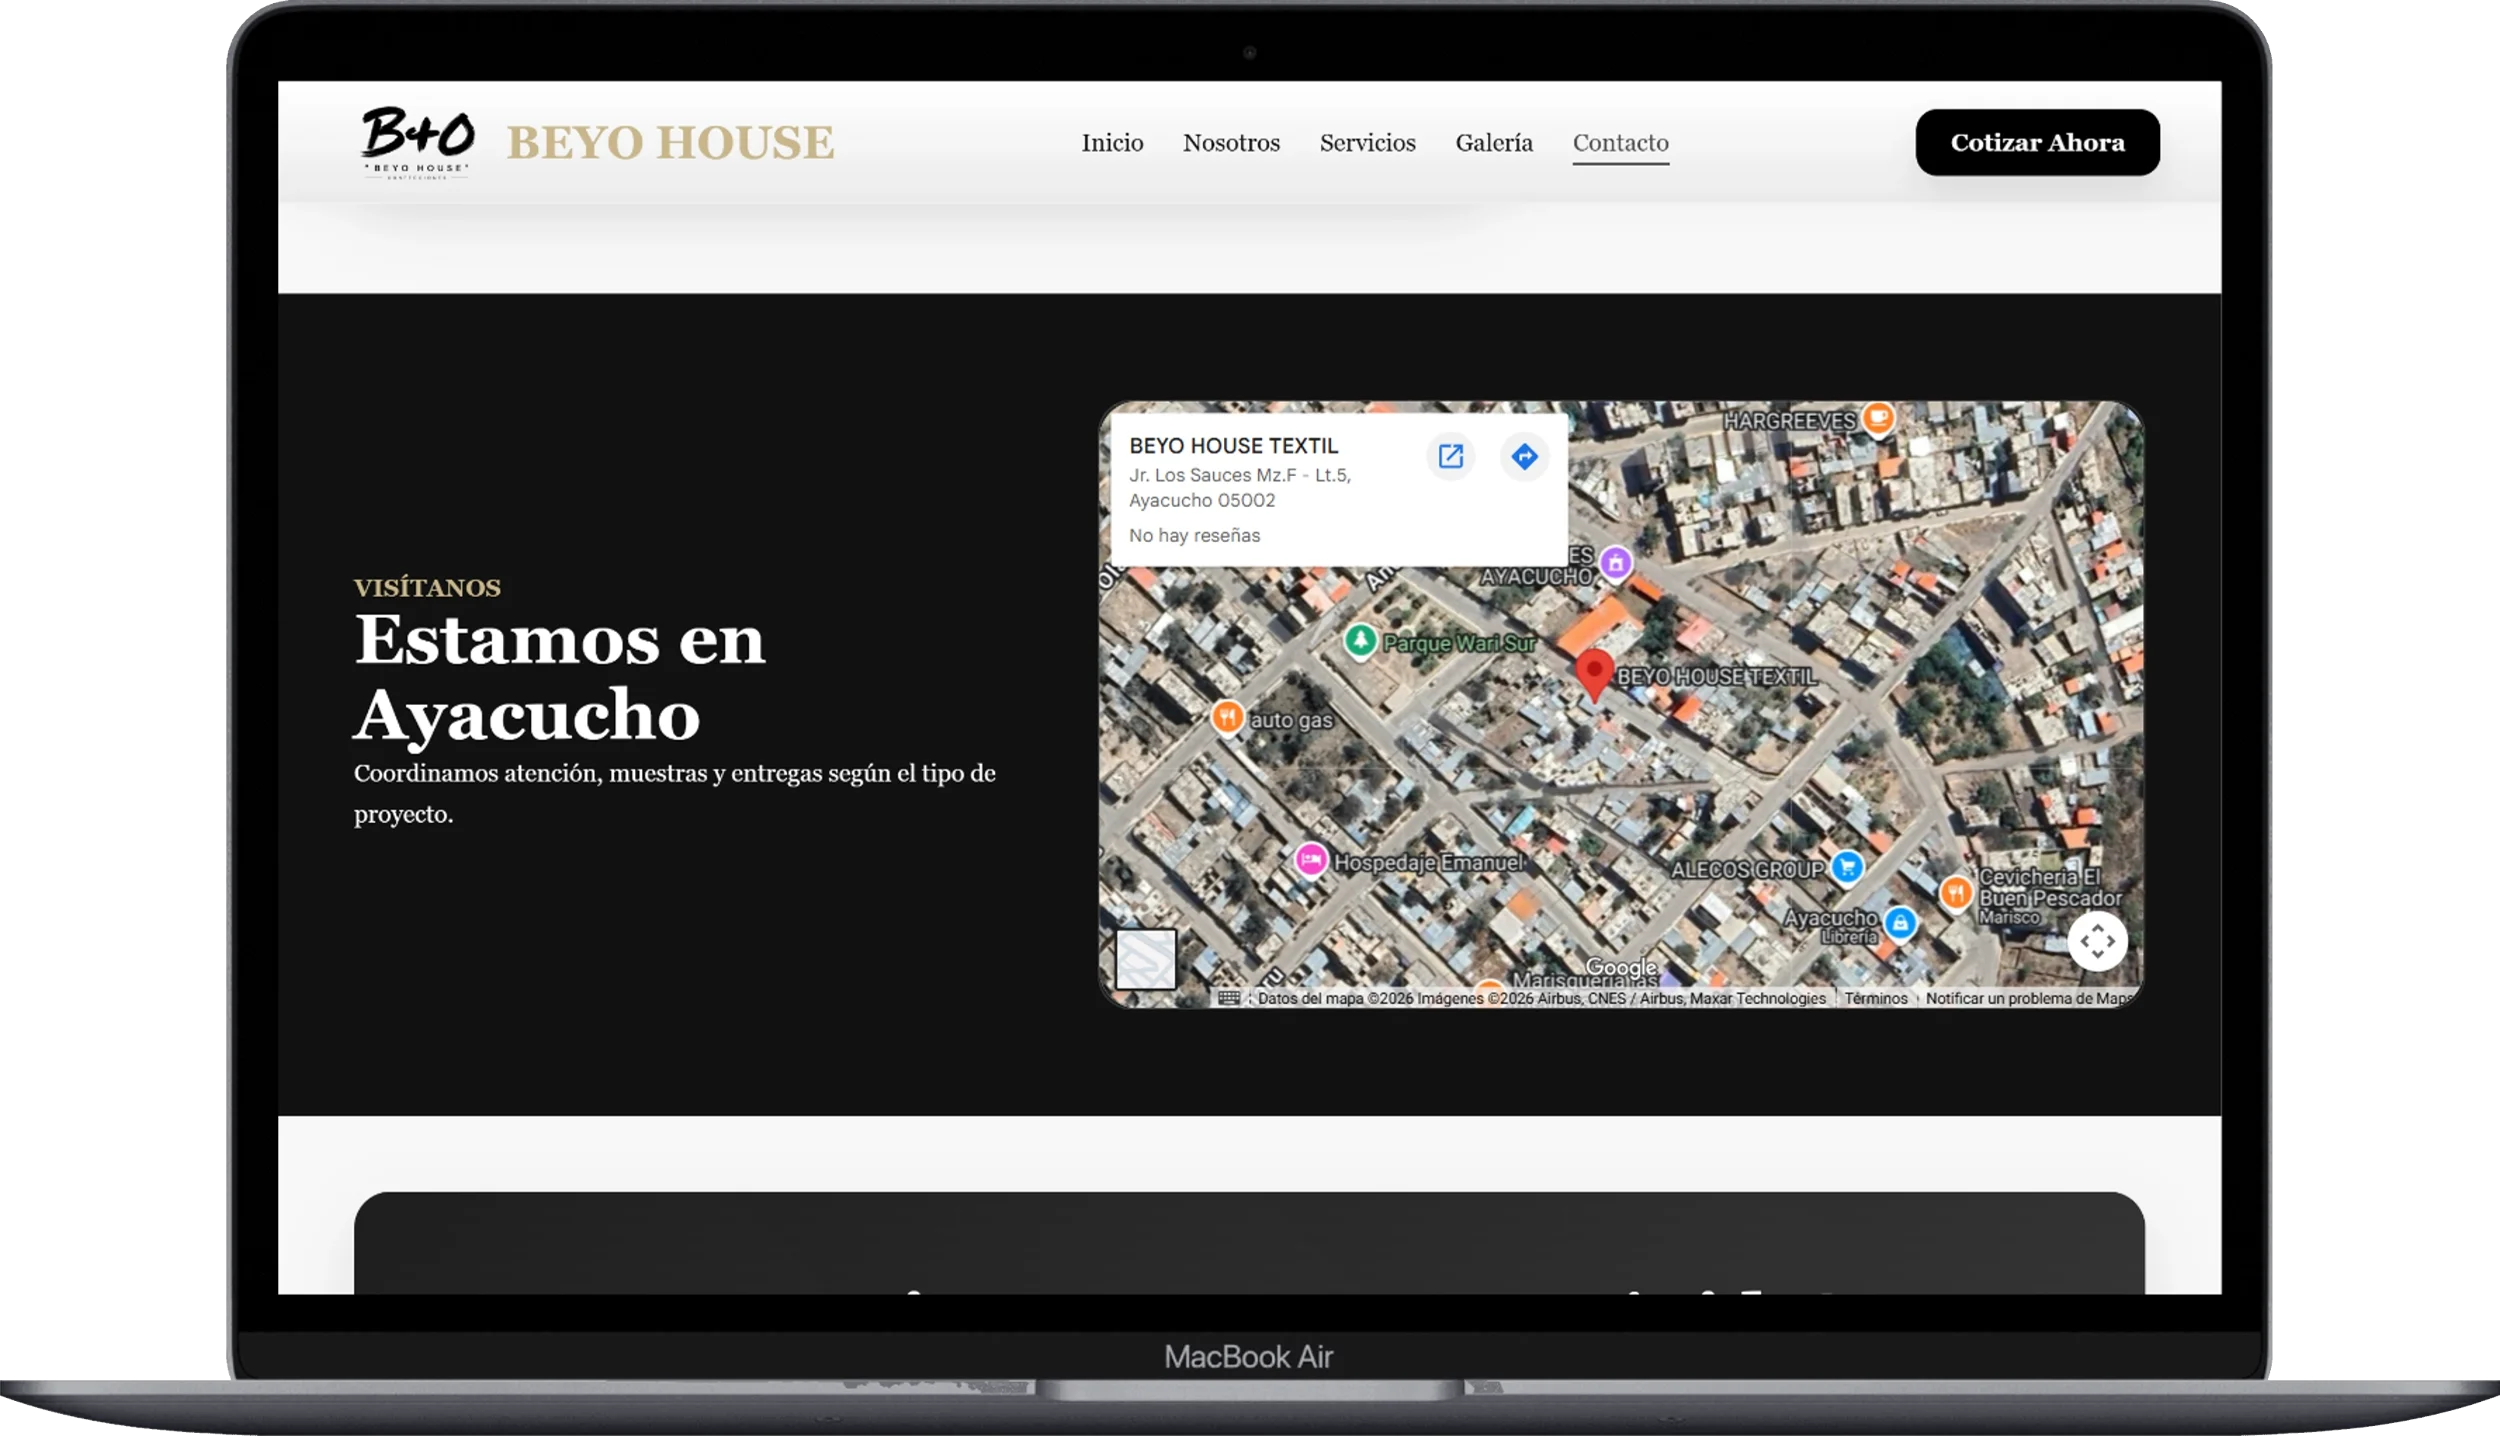Select the Parque Wari Sur park marker
The image size is (2500, 1436).
pos(1360,640)
